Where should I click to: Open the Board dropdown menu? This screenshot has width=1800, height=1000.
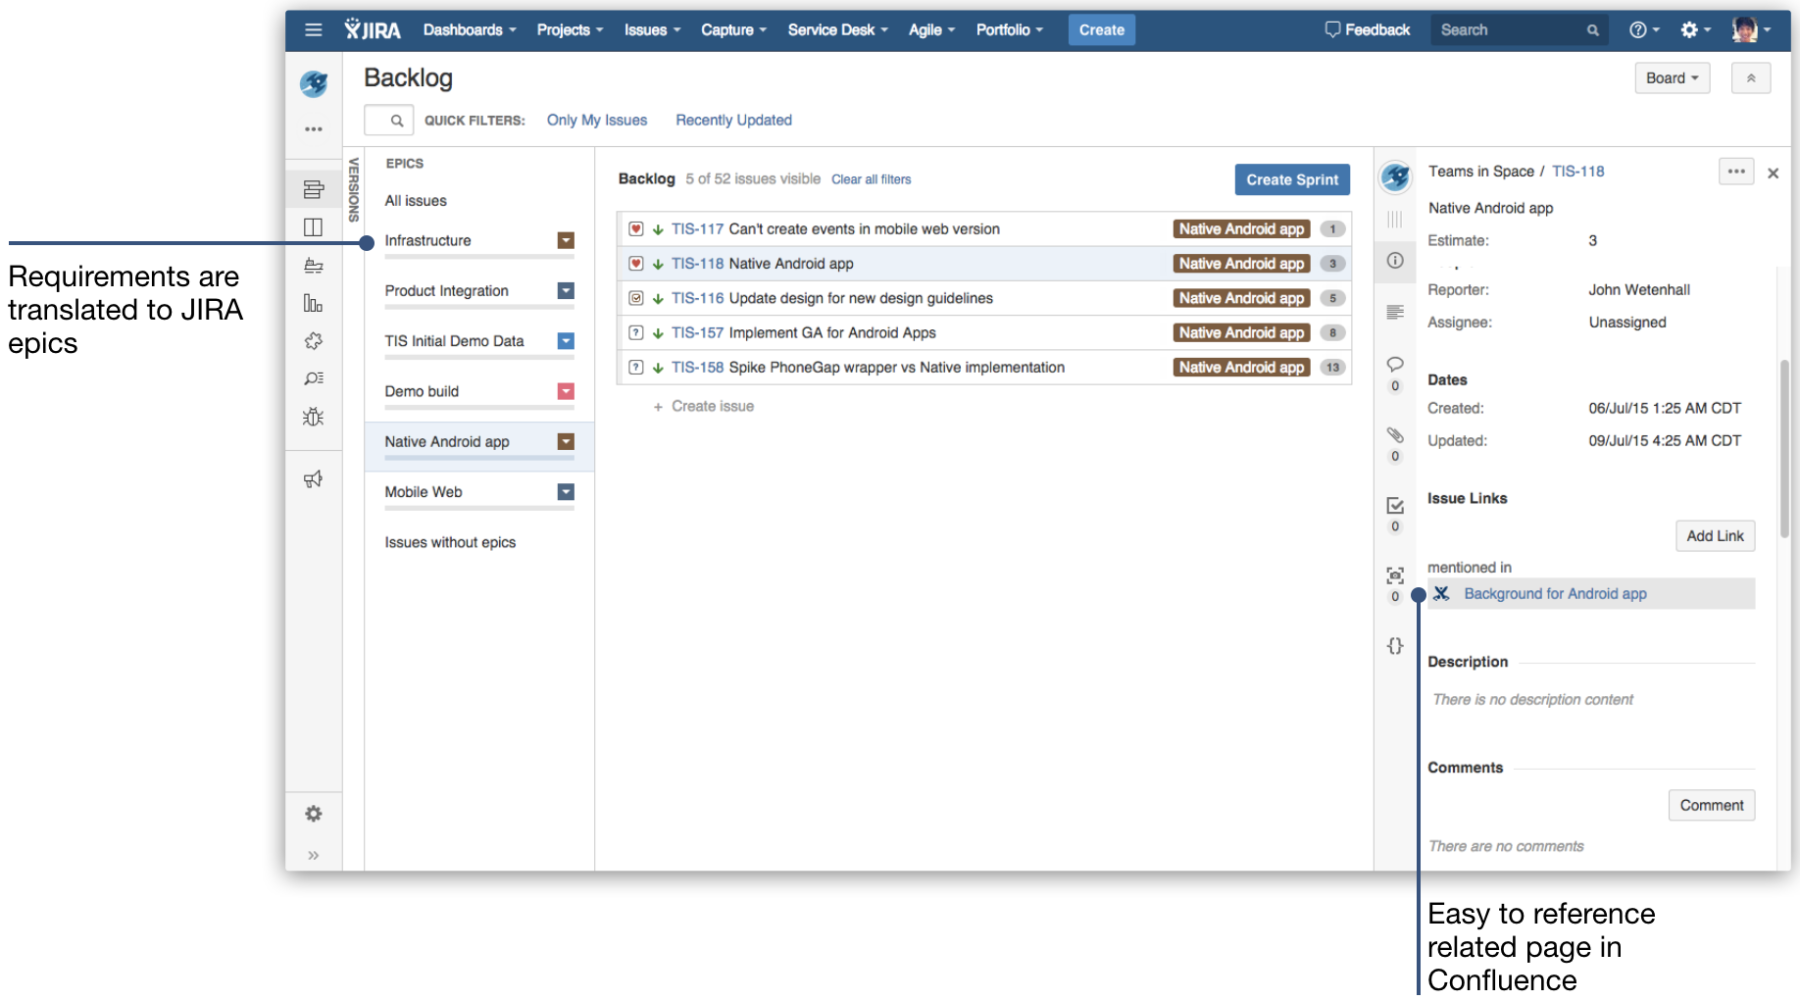(x=1671, y=77)
